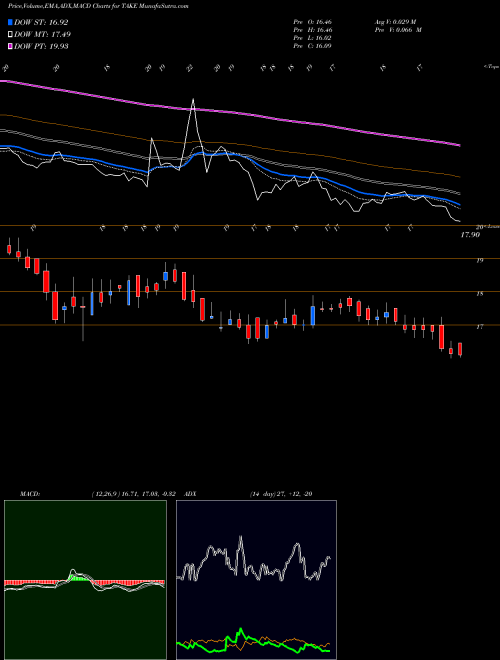Click the magenta DOW PT legend swatch

click(11, 46)
